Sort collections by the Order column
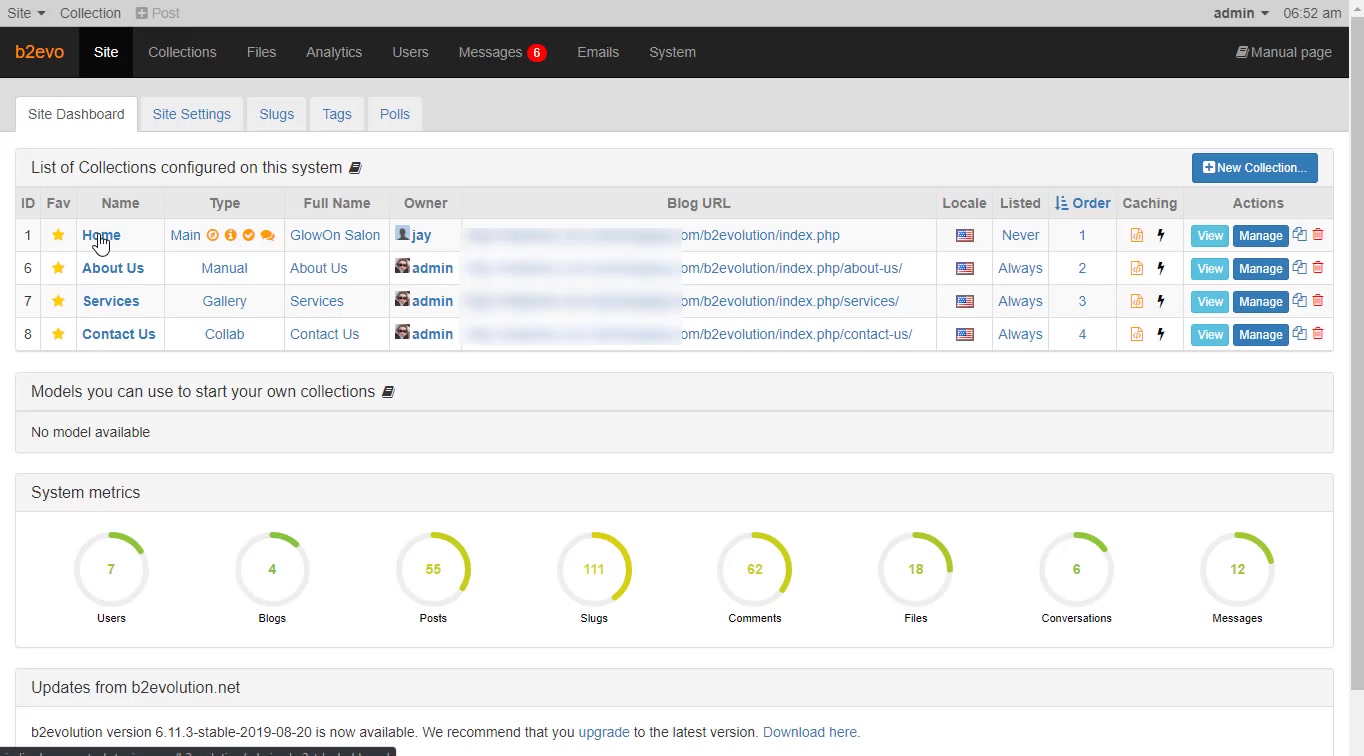The image size is (1364, 756). [x=1083, y=203]
